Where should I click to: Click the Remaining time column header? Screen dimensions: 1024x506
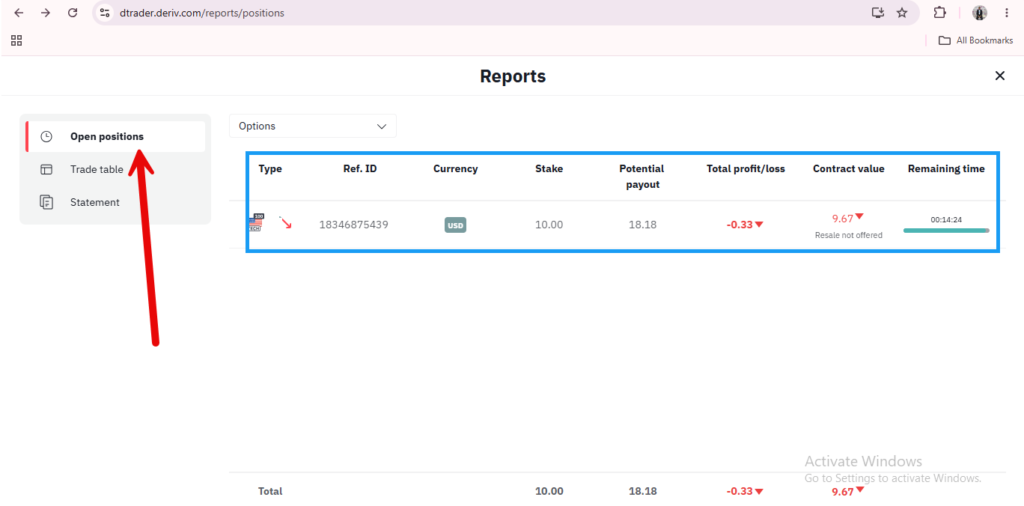pos(946,168)
